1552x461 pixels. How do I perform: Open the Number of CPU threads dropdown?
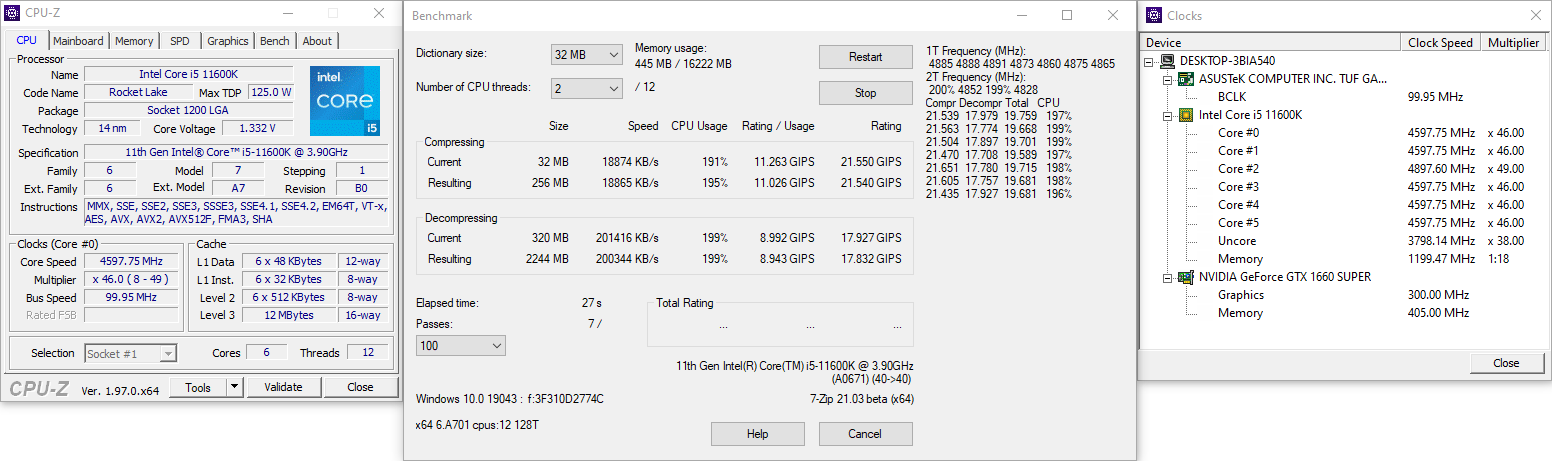point(587,89)
